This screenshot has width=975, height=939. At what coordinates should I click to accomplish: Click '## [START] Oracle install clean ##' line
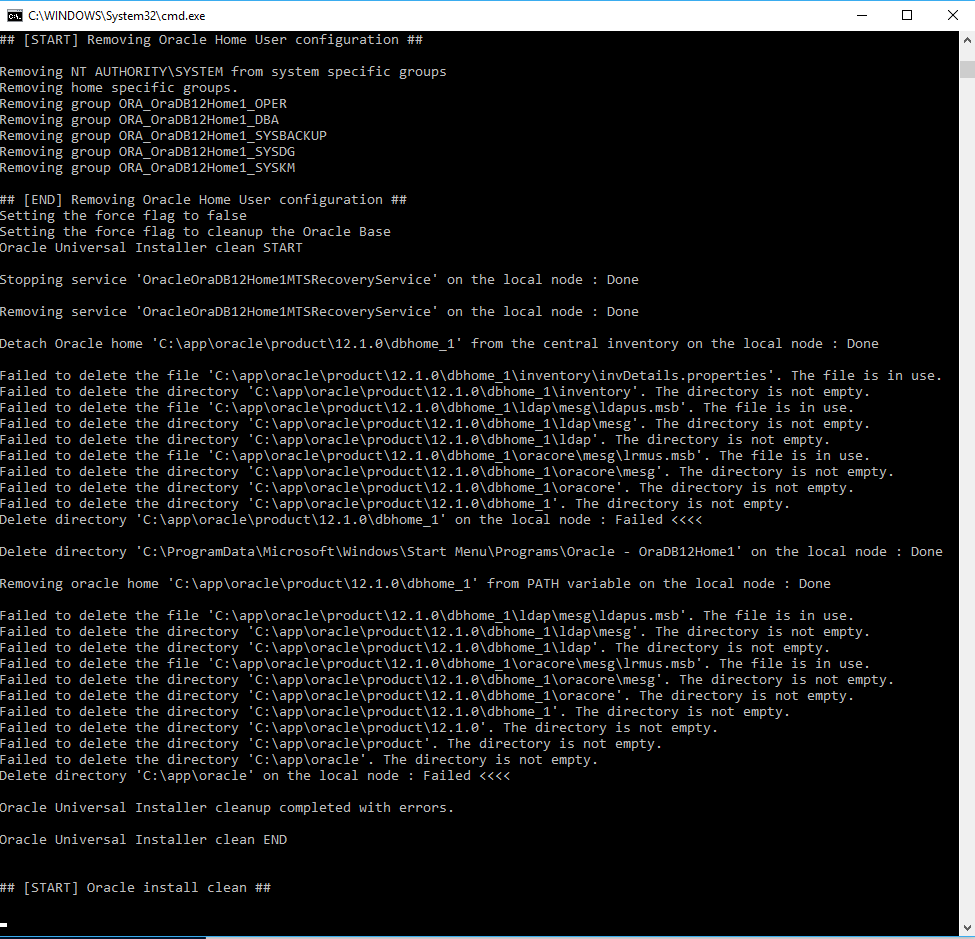pyautogui.click(x=136, y=888)
